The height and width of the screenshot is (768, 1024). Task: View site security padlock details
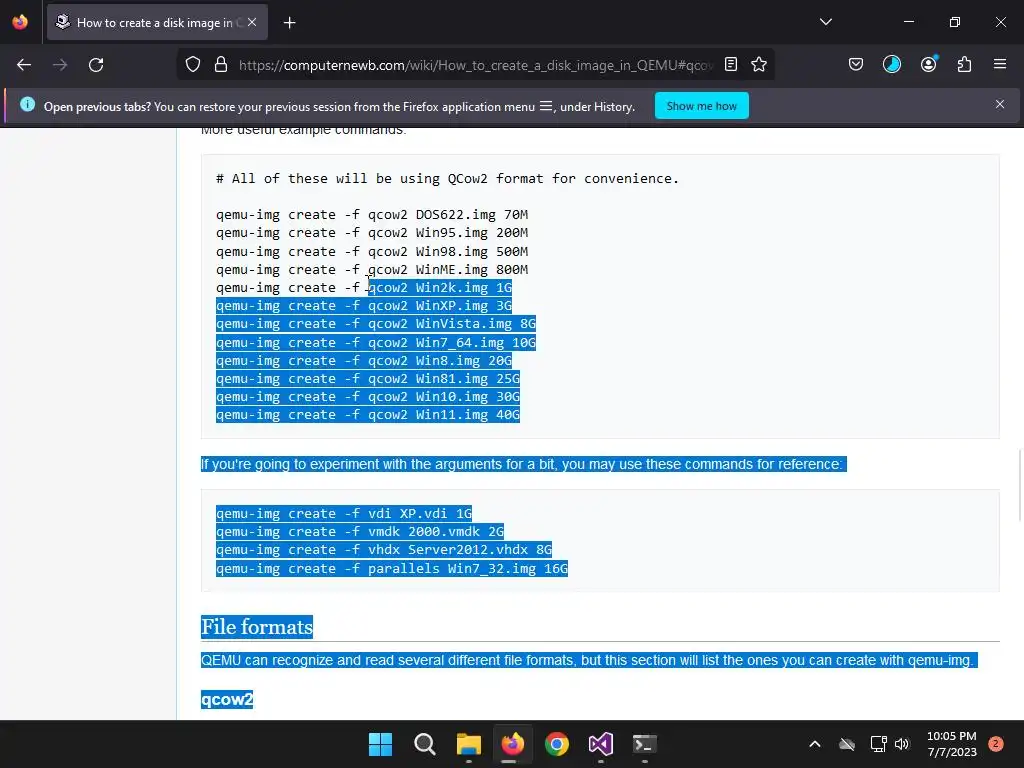point(221,65)
